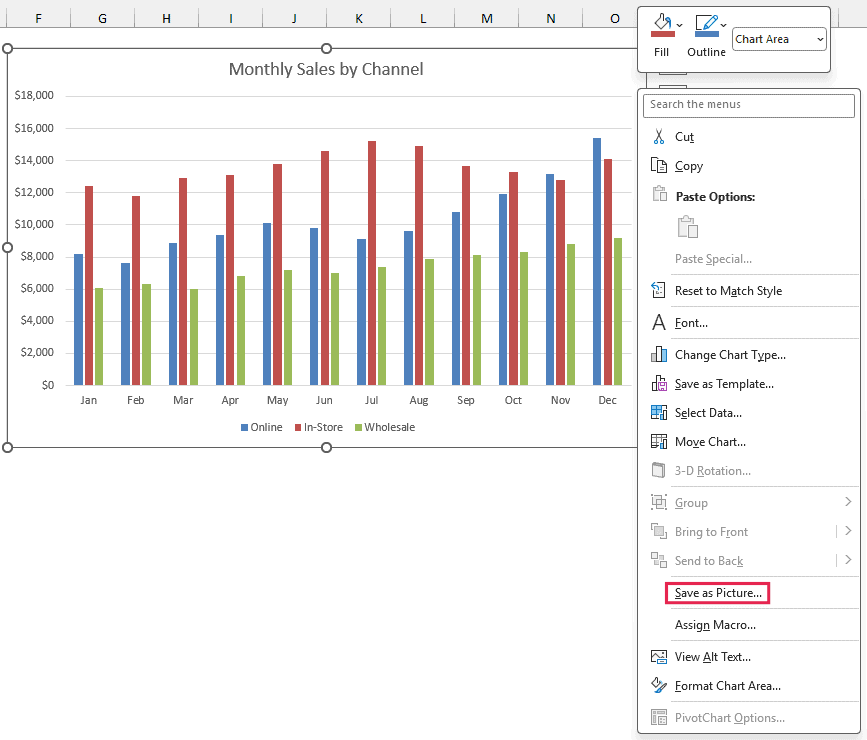Open View Alt Text
Image resolution: width=867 pixels, height=740 pixels.
(713, 657)
